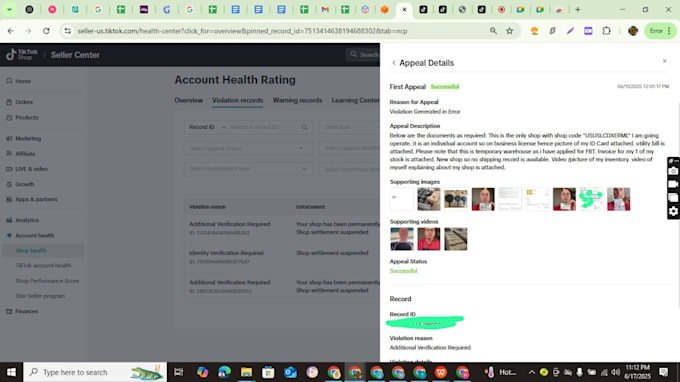Viewport: 680px width, 382px height.
Task: Open third supporting image thumbnail
Action: point(456,199)
